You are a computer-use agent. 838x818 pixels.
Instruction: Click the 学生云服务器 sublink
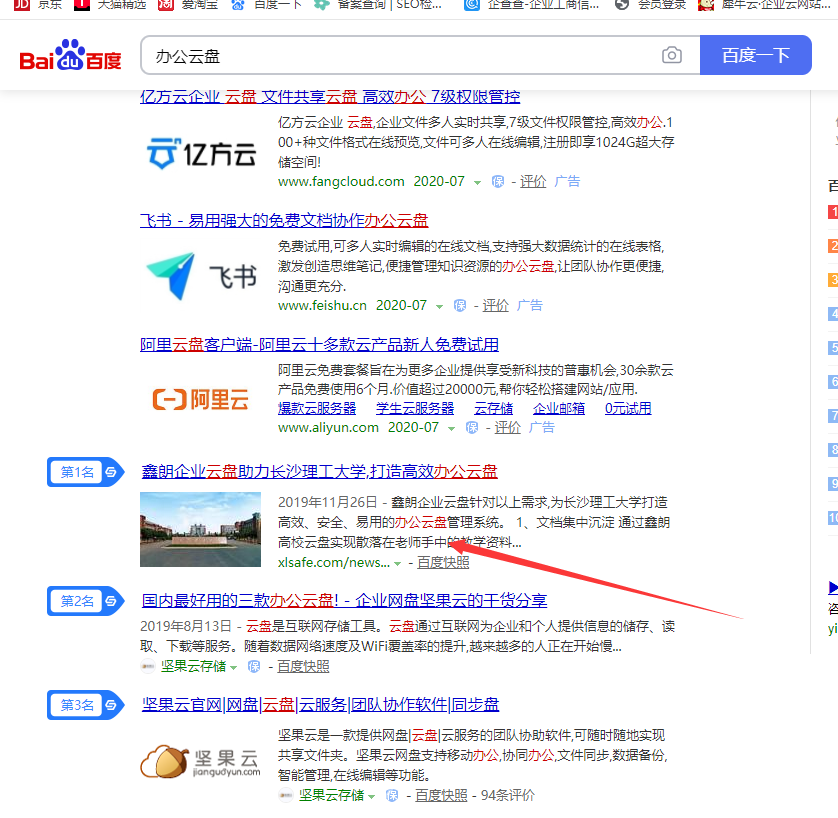[x=415, y=409]
